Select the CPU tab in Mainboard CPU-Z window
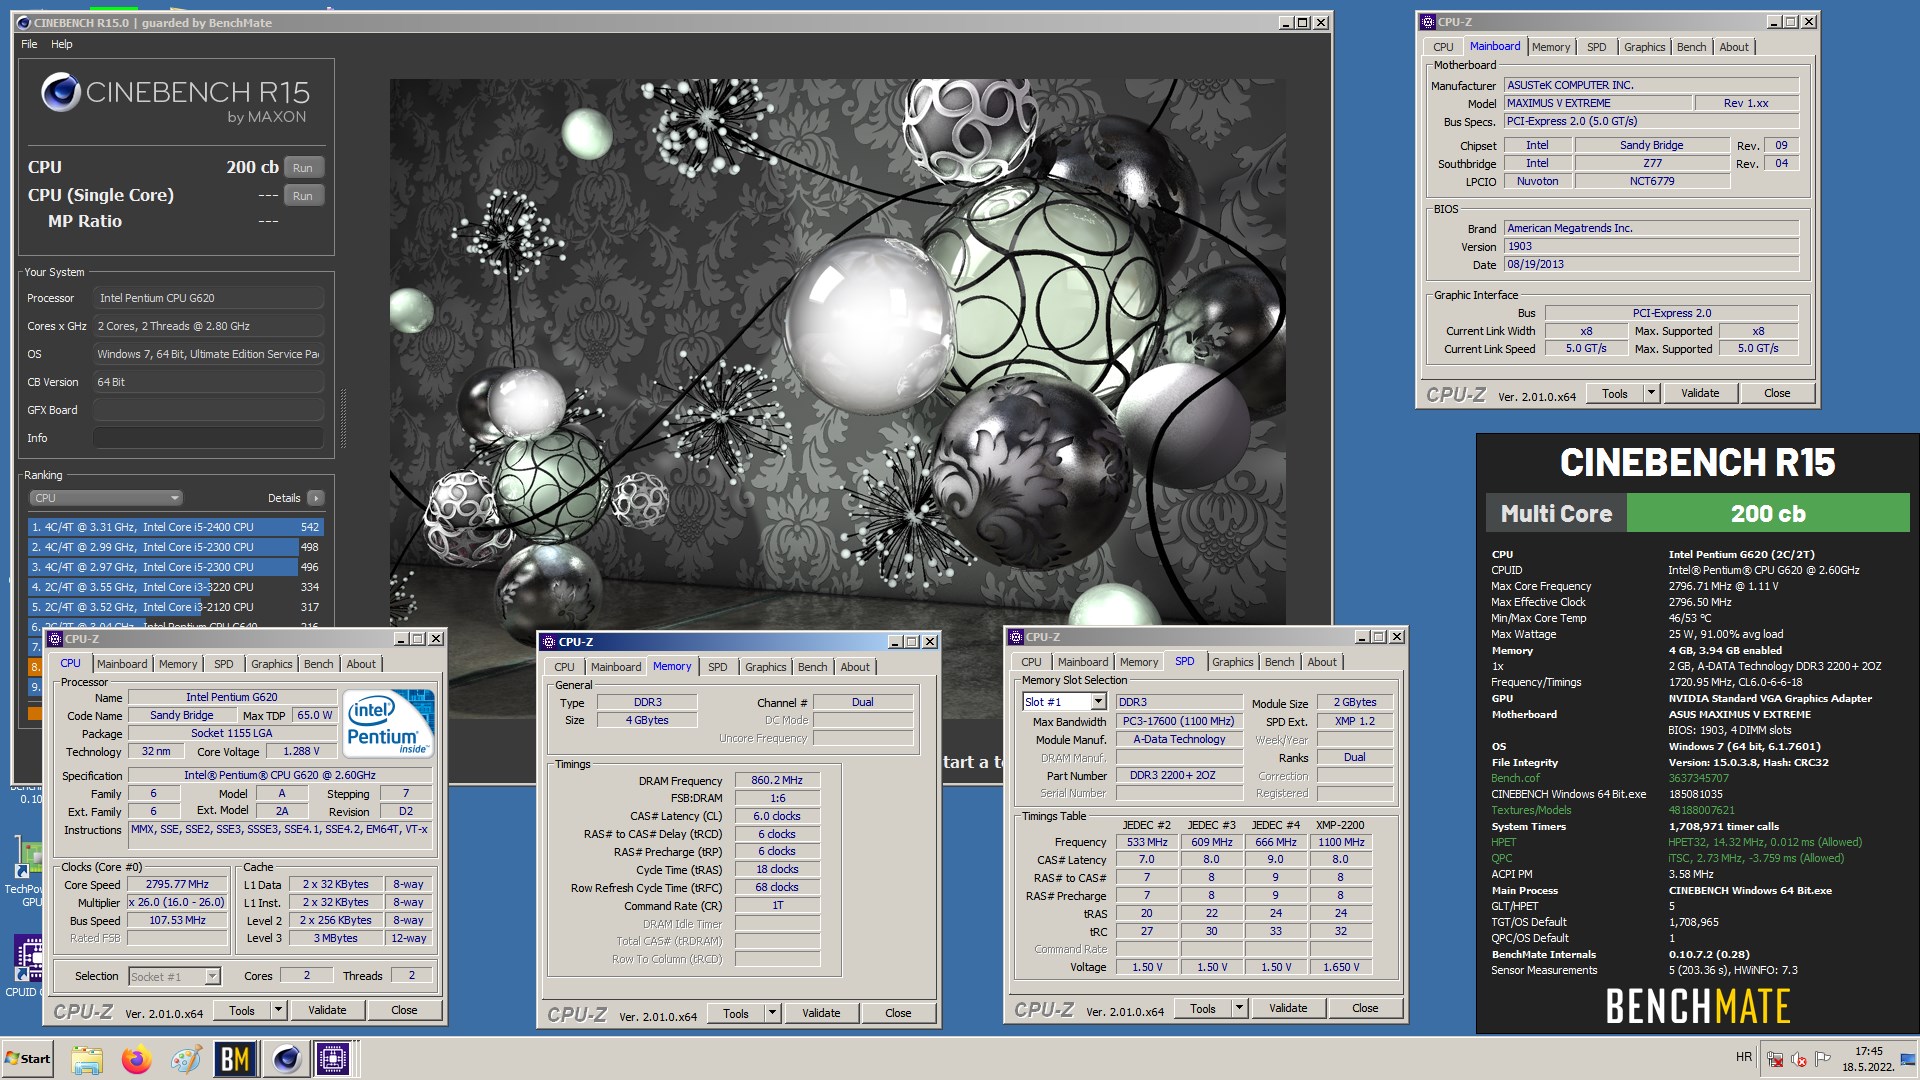This screenshot has width=1920, height=1080. click(1443, 47)
